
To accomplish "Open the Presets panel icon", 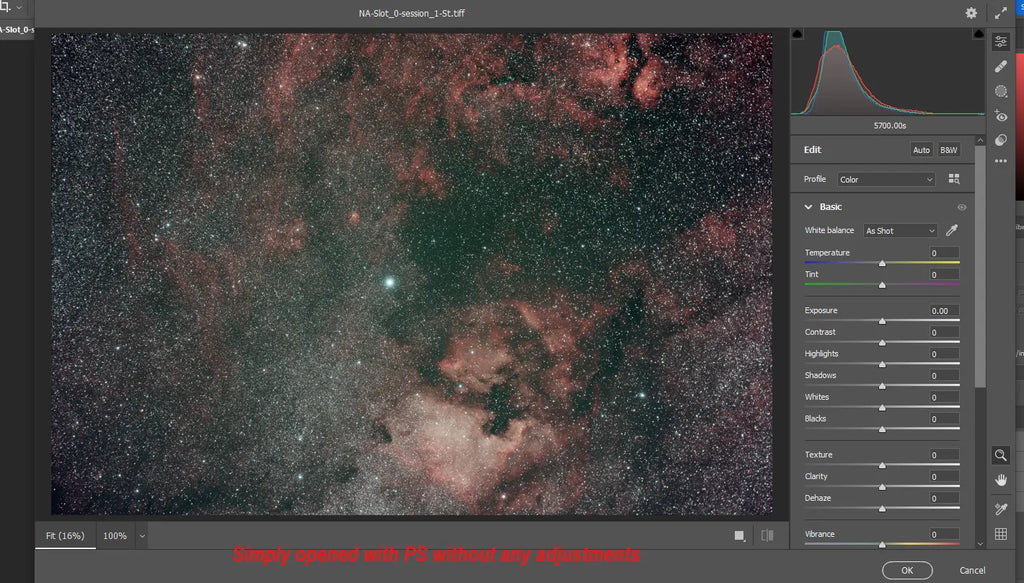I will tap(1001, 140).
